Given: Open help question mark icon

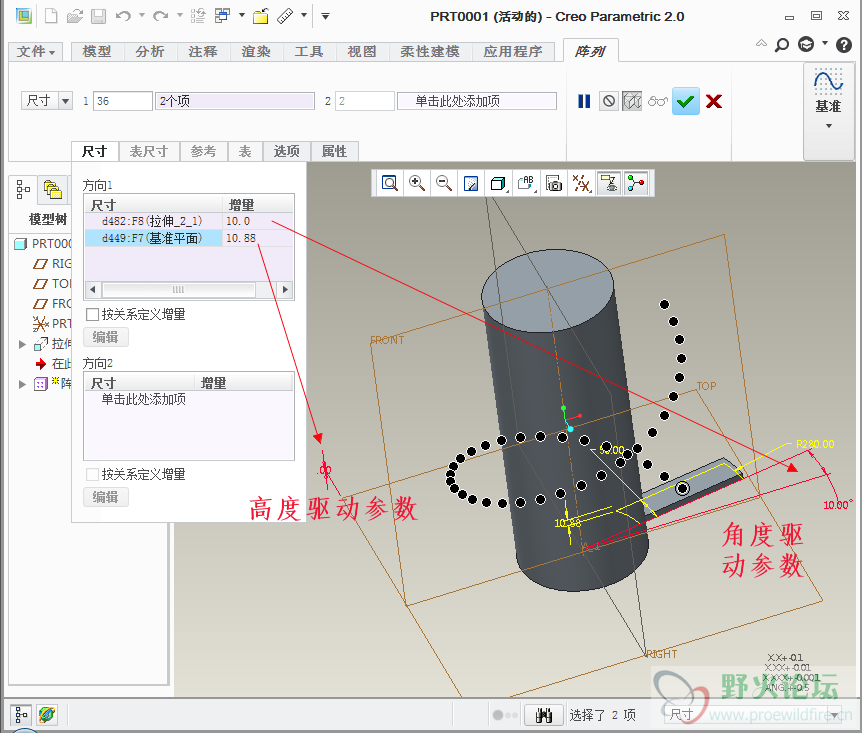Looking at the screenshot, I should click(x=844, y=45).
